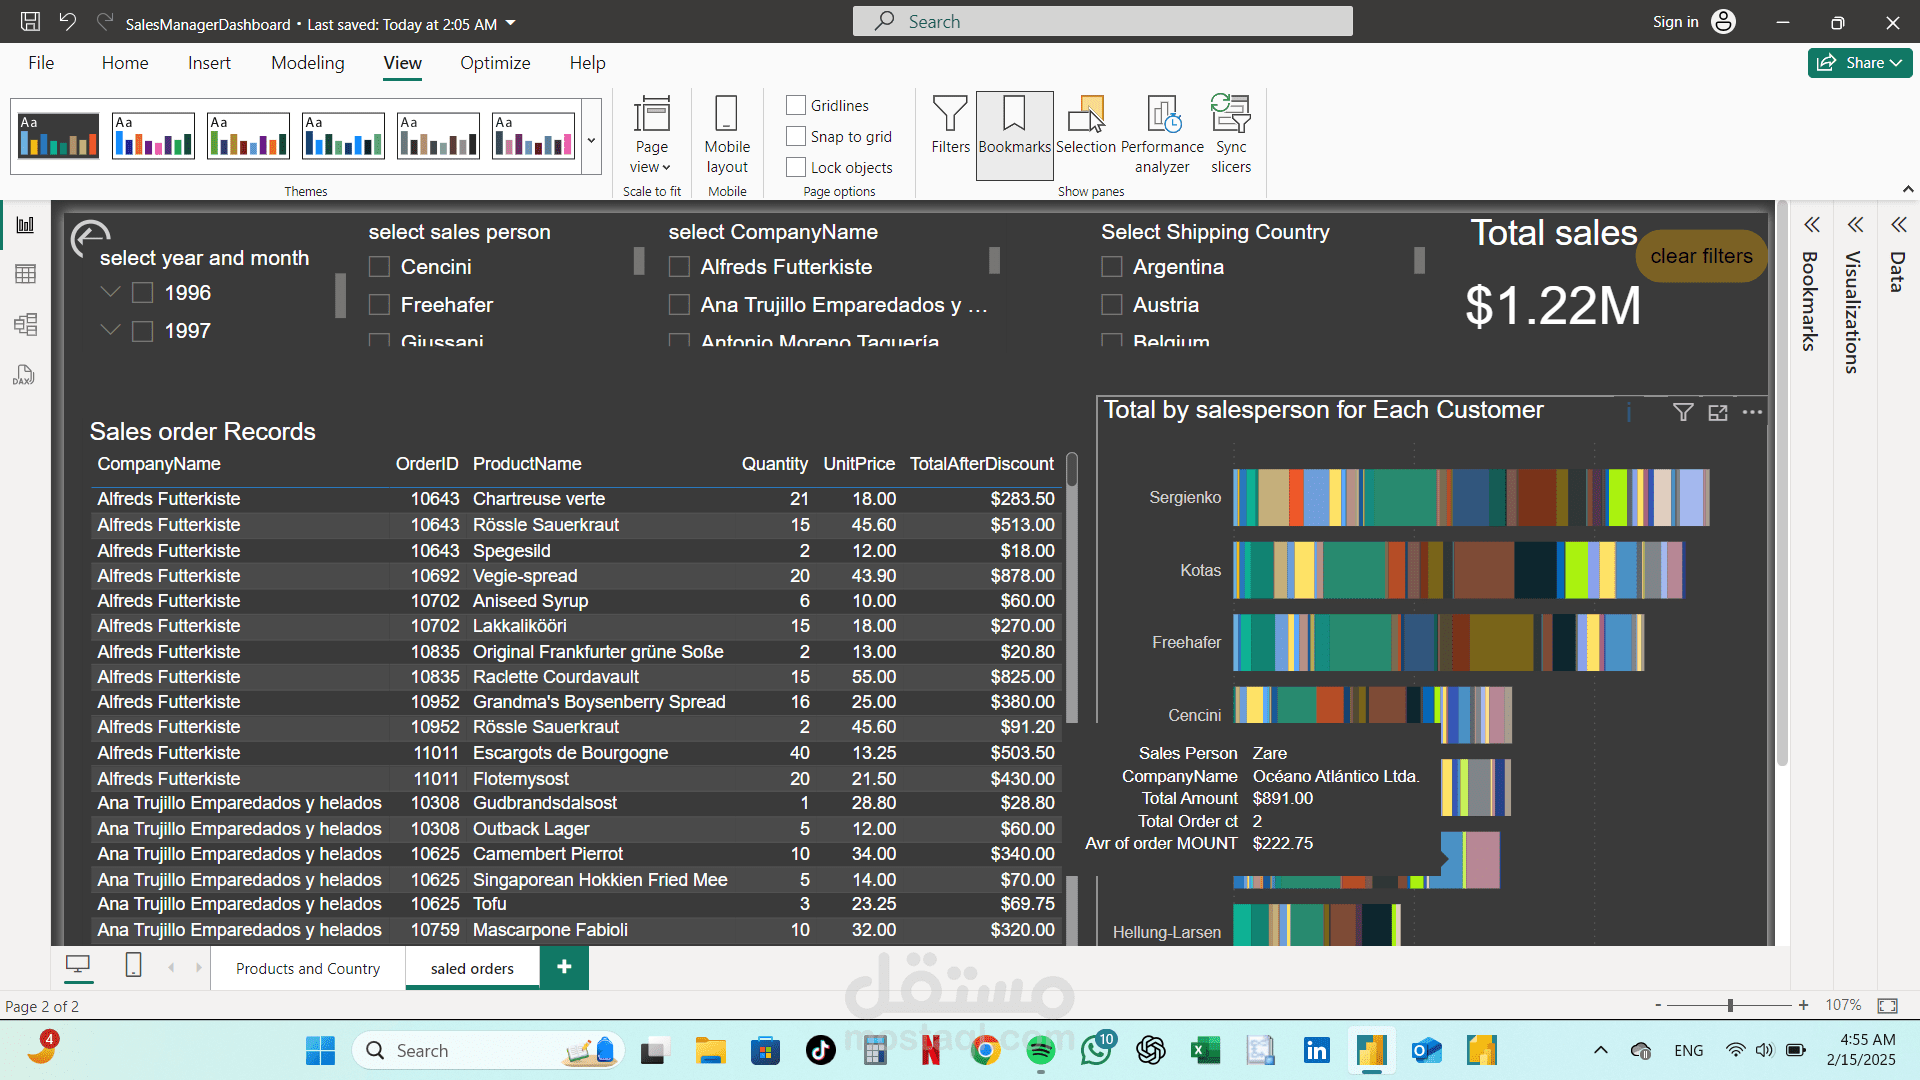The image size is (1920, 1080).
Task: Click fit to page icon
Action: coord(1888,1005)
